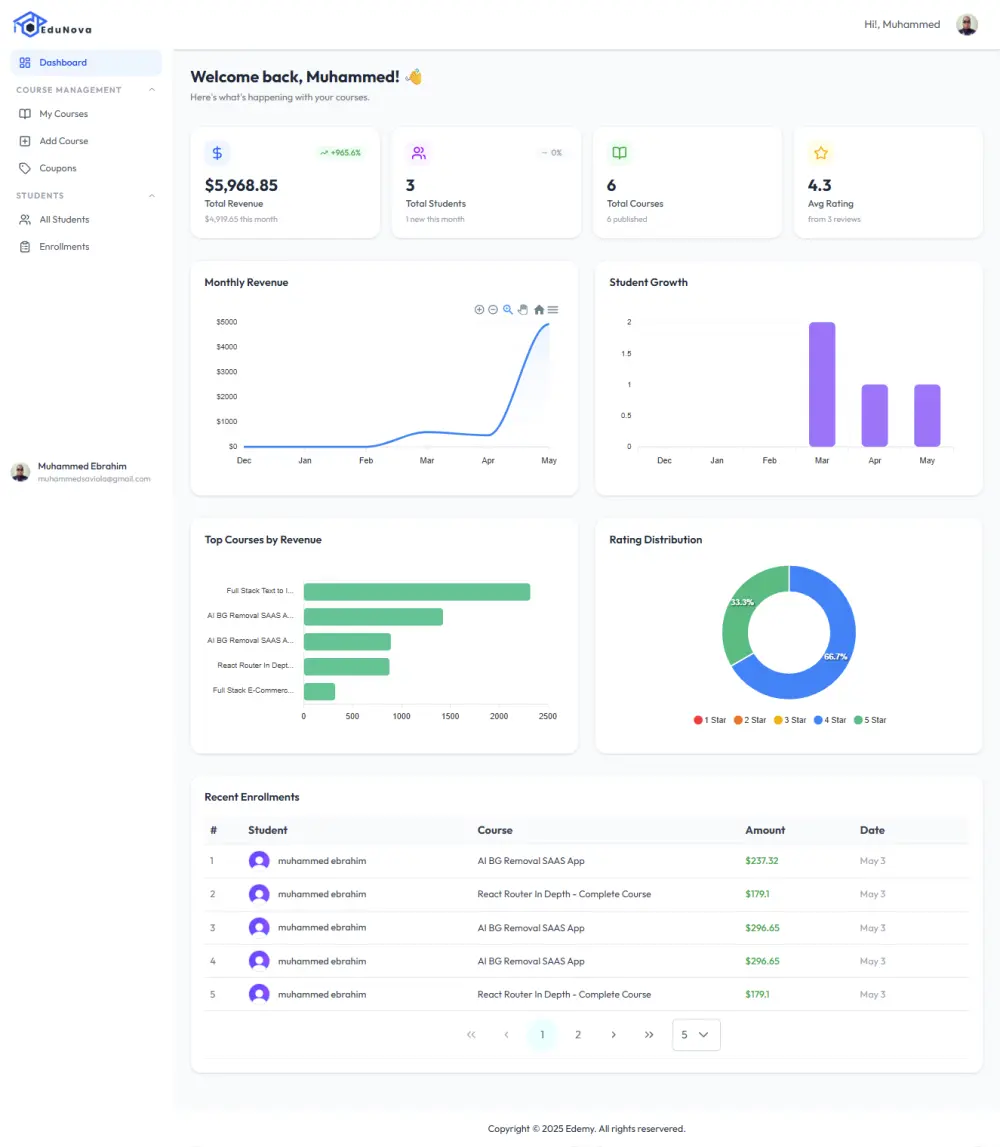Open Coupons section
Image resolution: width=1000 pixels, height=1147 pixels.
coord(86,168)
